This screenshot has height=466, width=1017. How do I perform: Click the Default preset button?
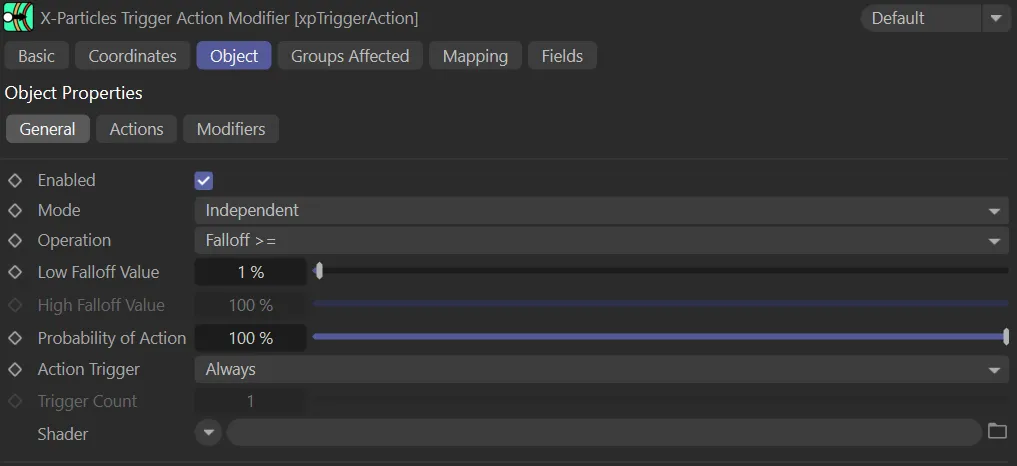click(921, 18)
